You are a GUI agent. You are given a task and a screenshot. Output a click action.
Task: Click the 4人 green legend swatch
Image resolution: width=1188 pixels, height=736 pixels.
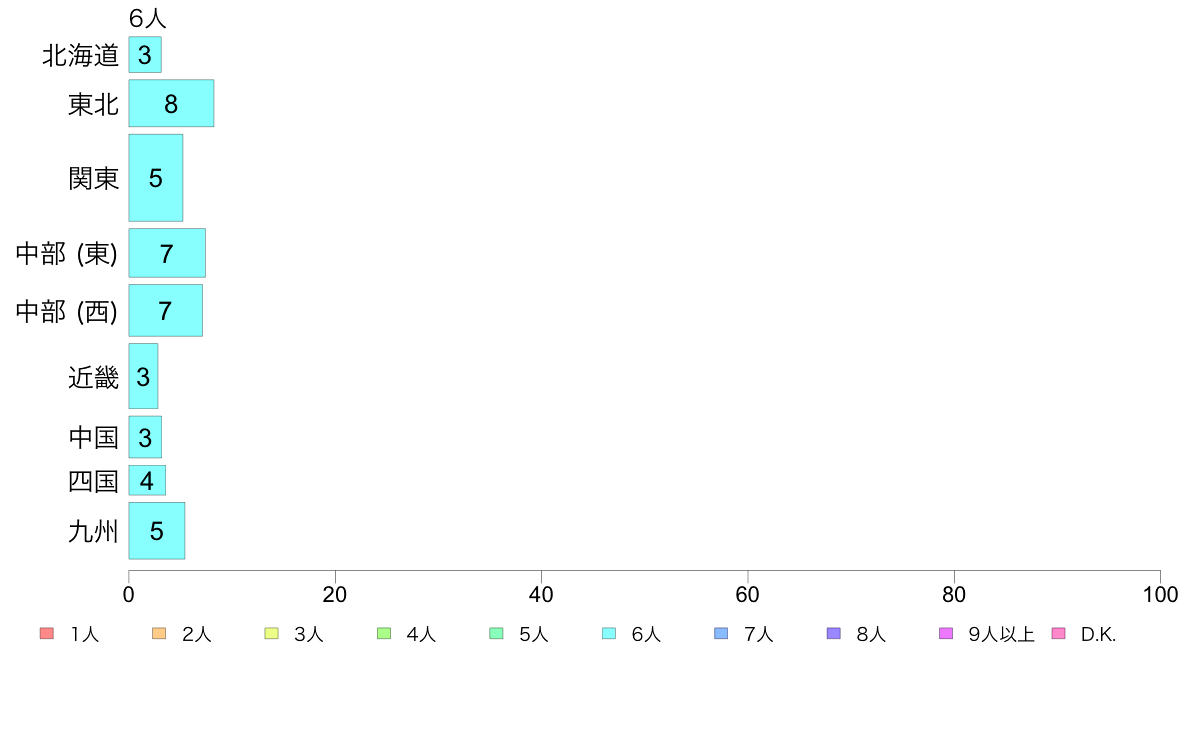[x=384, y=634]
